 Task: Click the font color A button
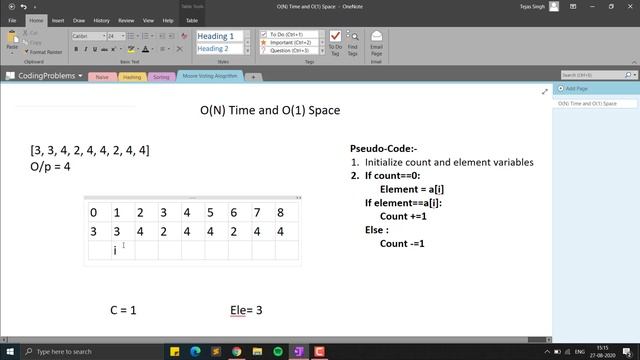pos(145,49)
